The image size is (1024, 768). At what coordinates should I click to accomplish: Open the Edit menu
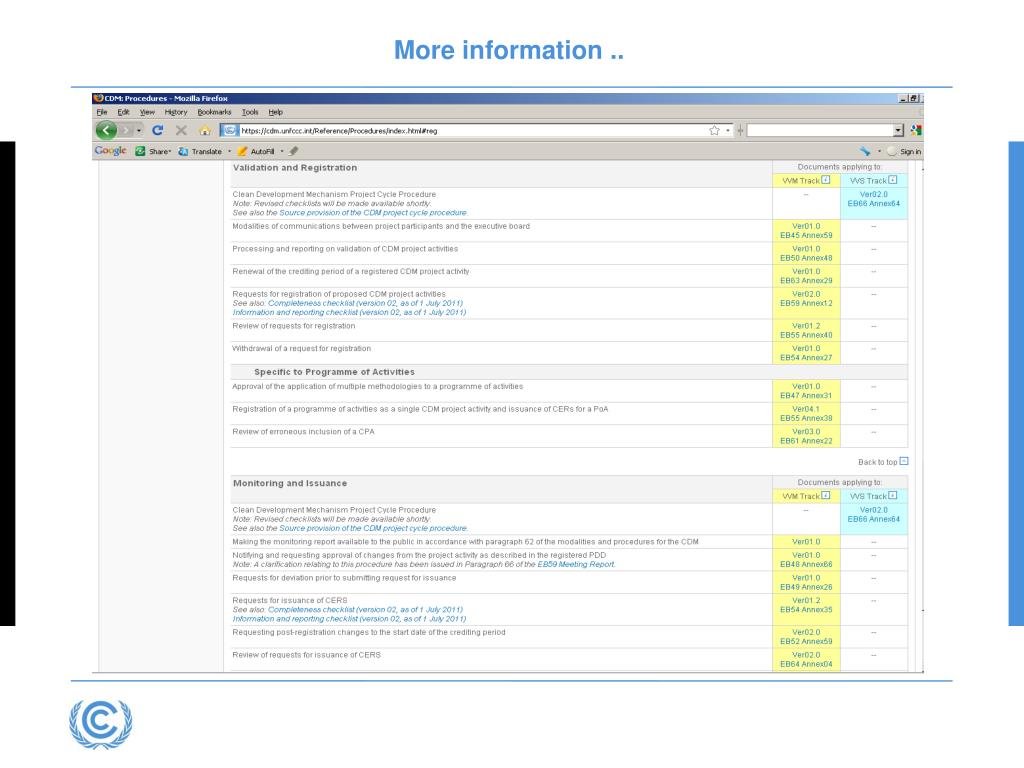point(123,112)
